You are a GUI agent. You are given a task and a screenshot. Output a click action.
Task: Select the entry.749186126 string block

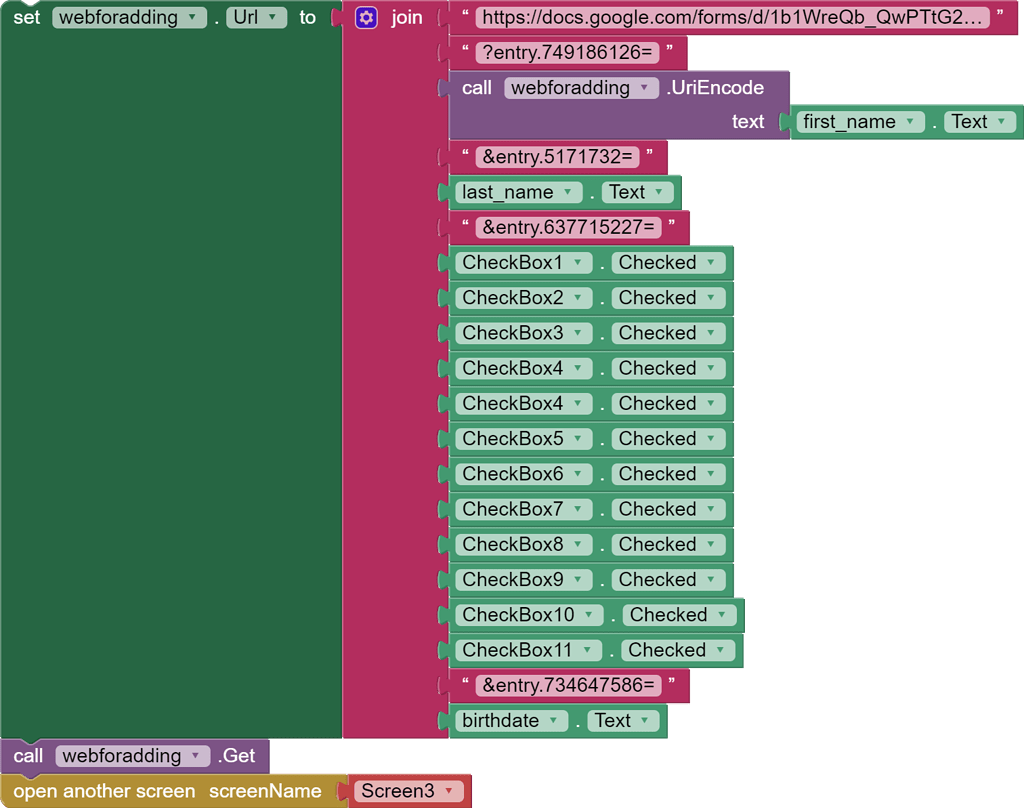point(568,52)
